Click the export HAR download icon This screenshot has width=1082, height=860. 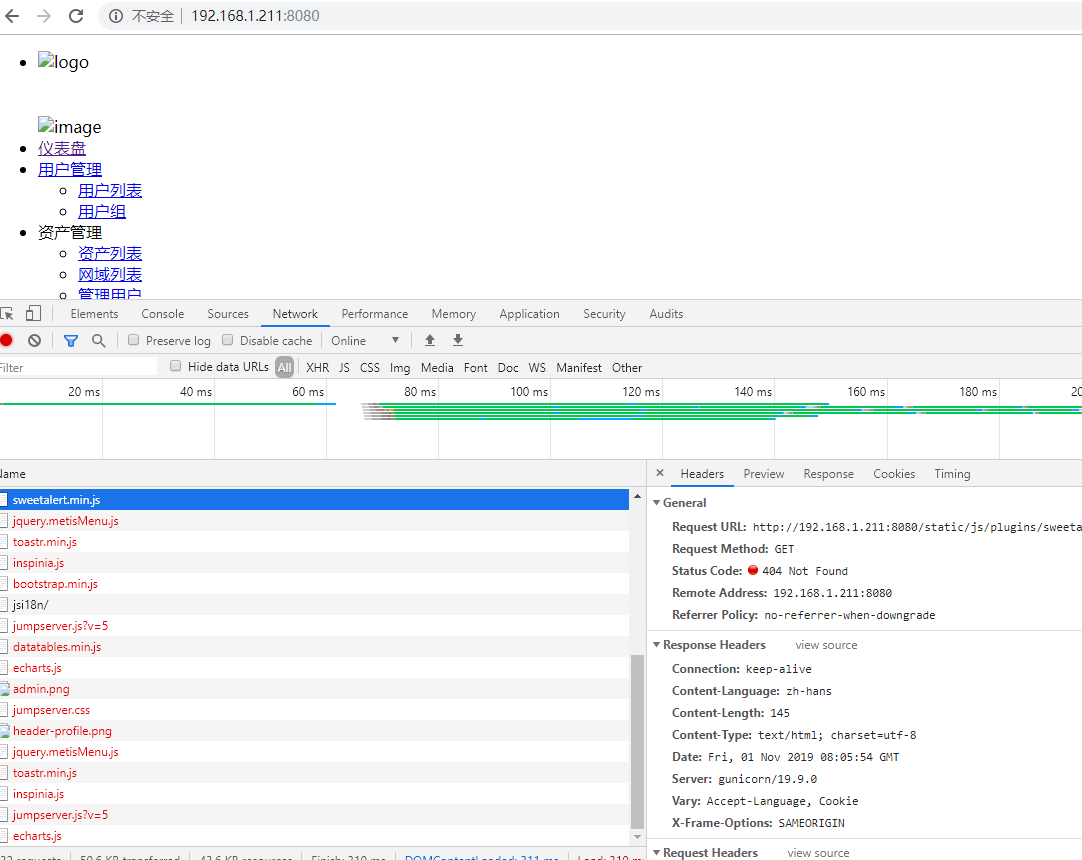(x=458, y=340)
